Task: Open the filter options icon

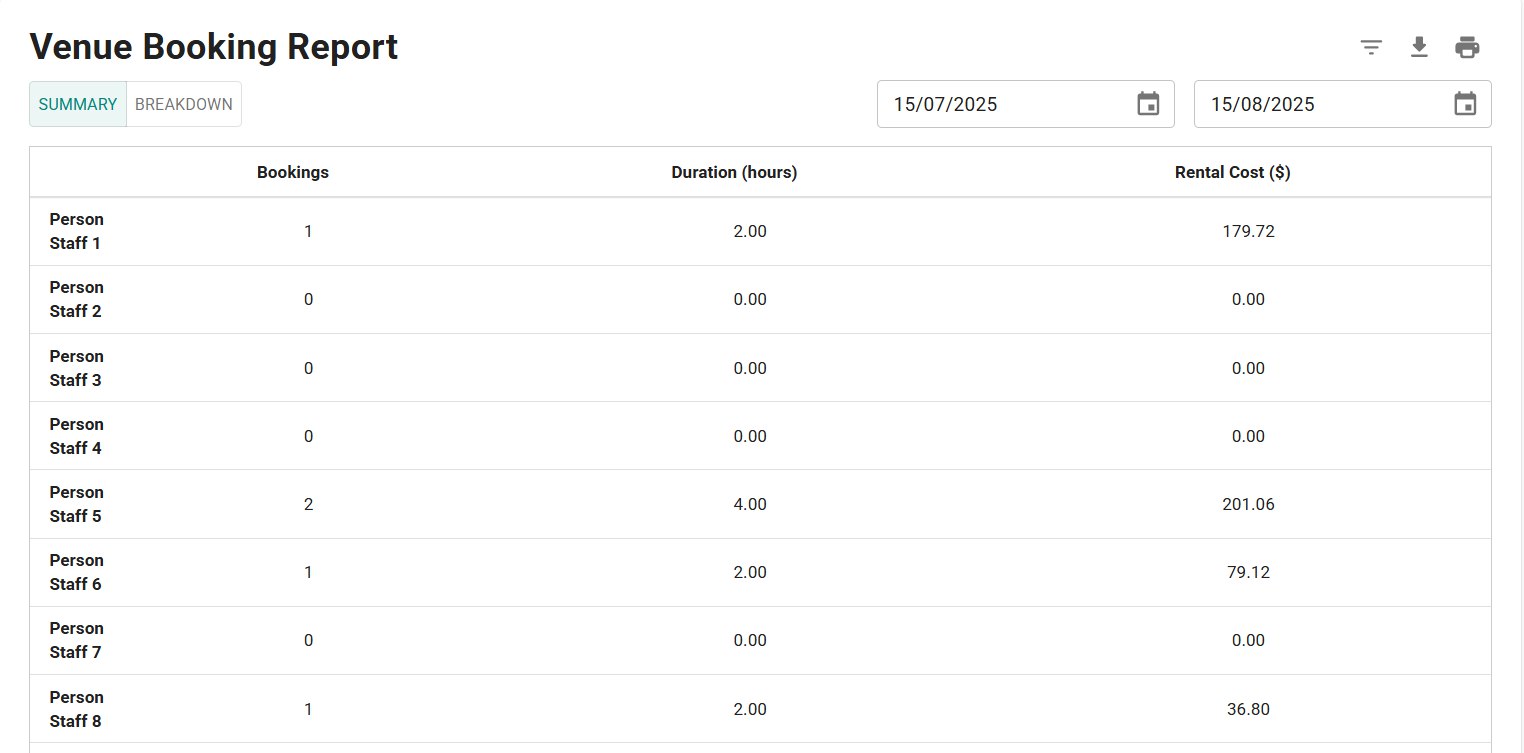Action: [1371, 47]
